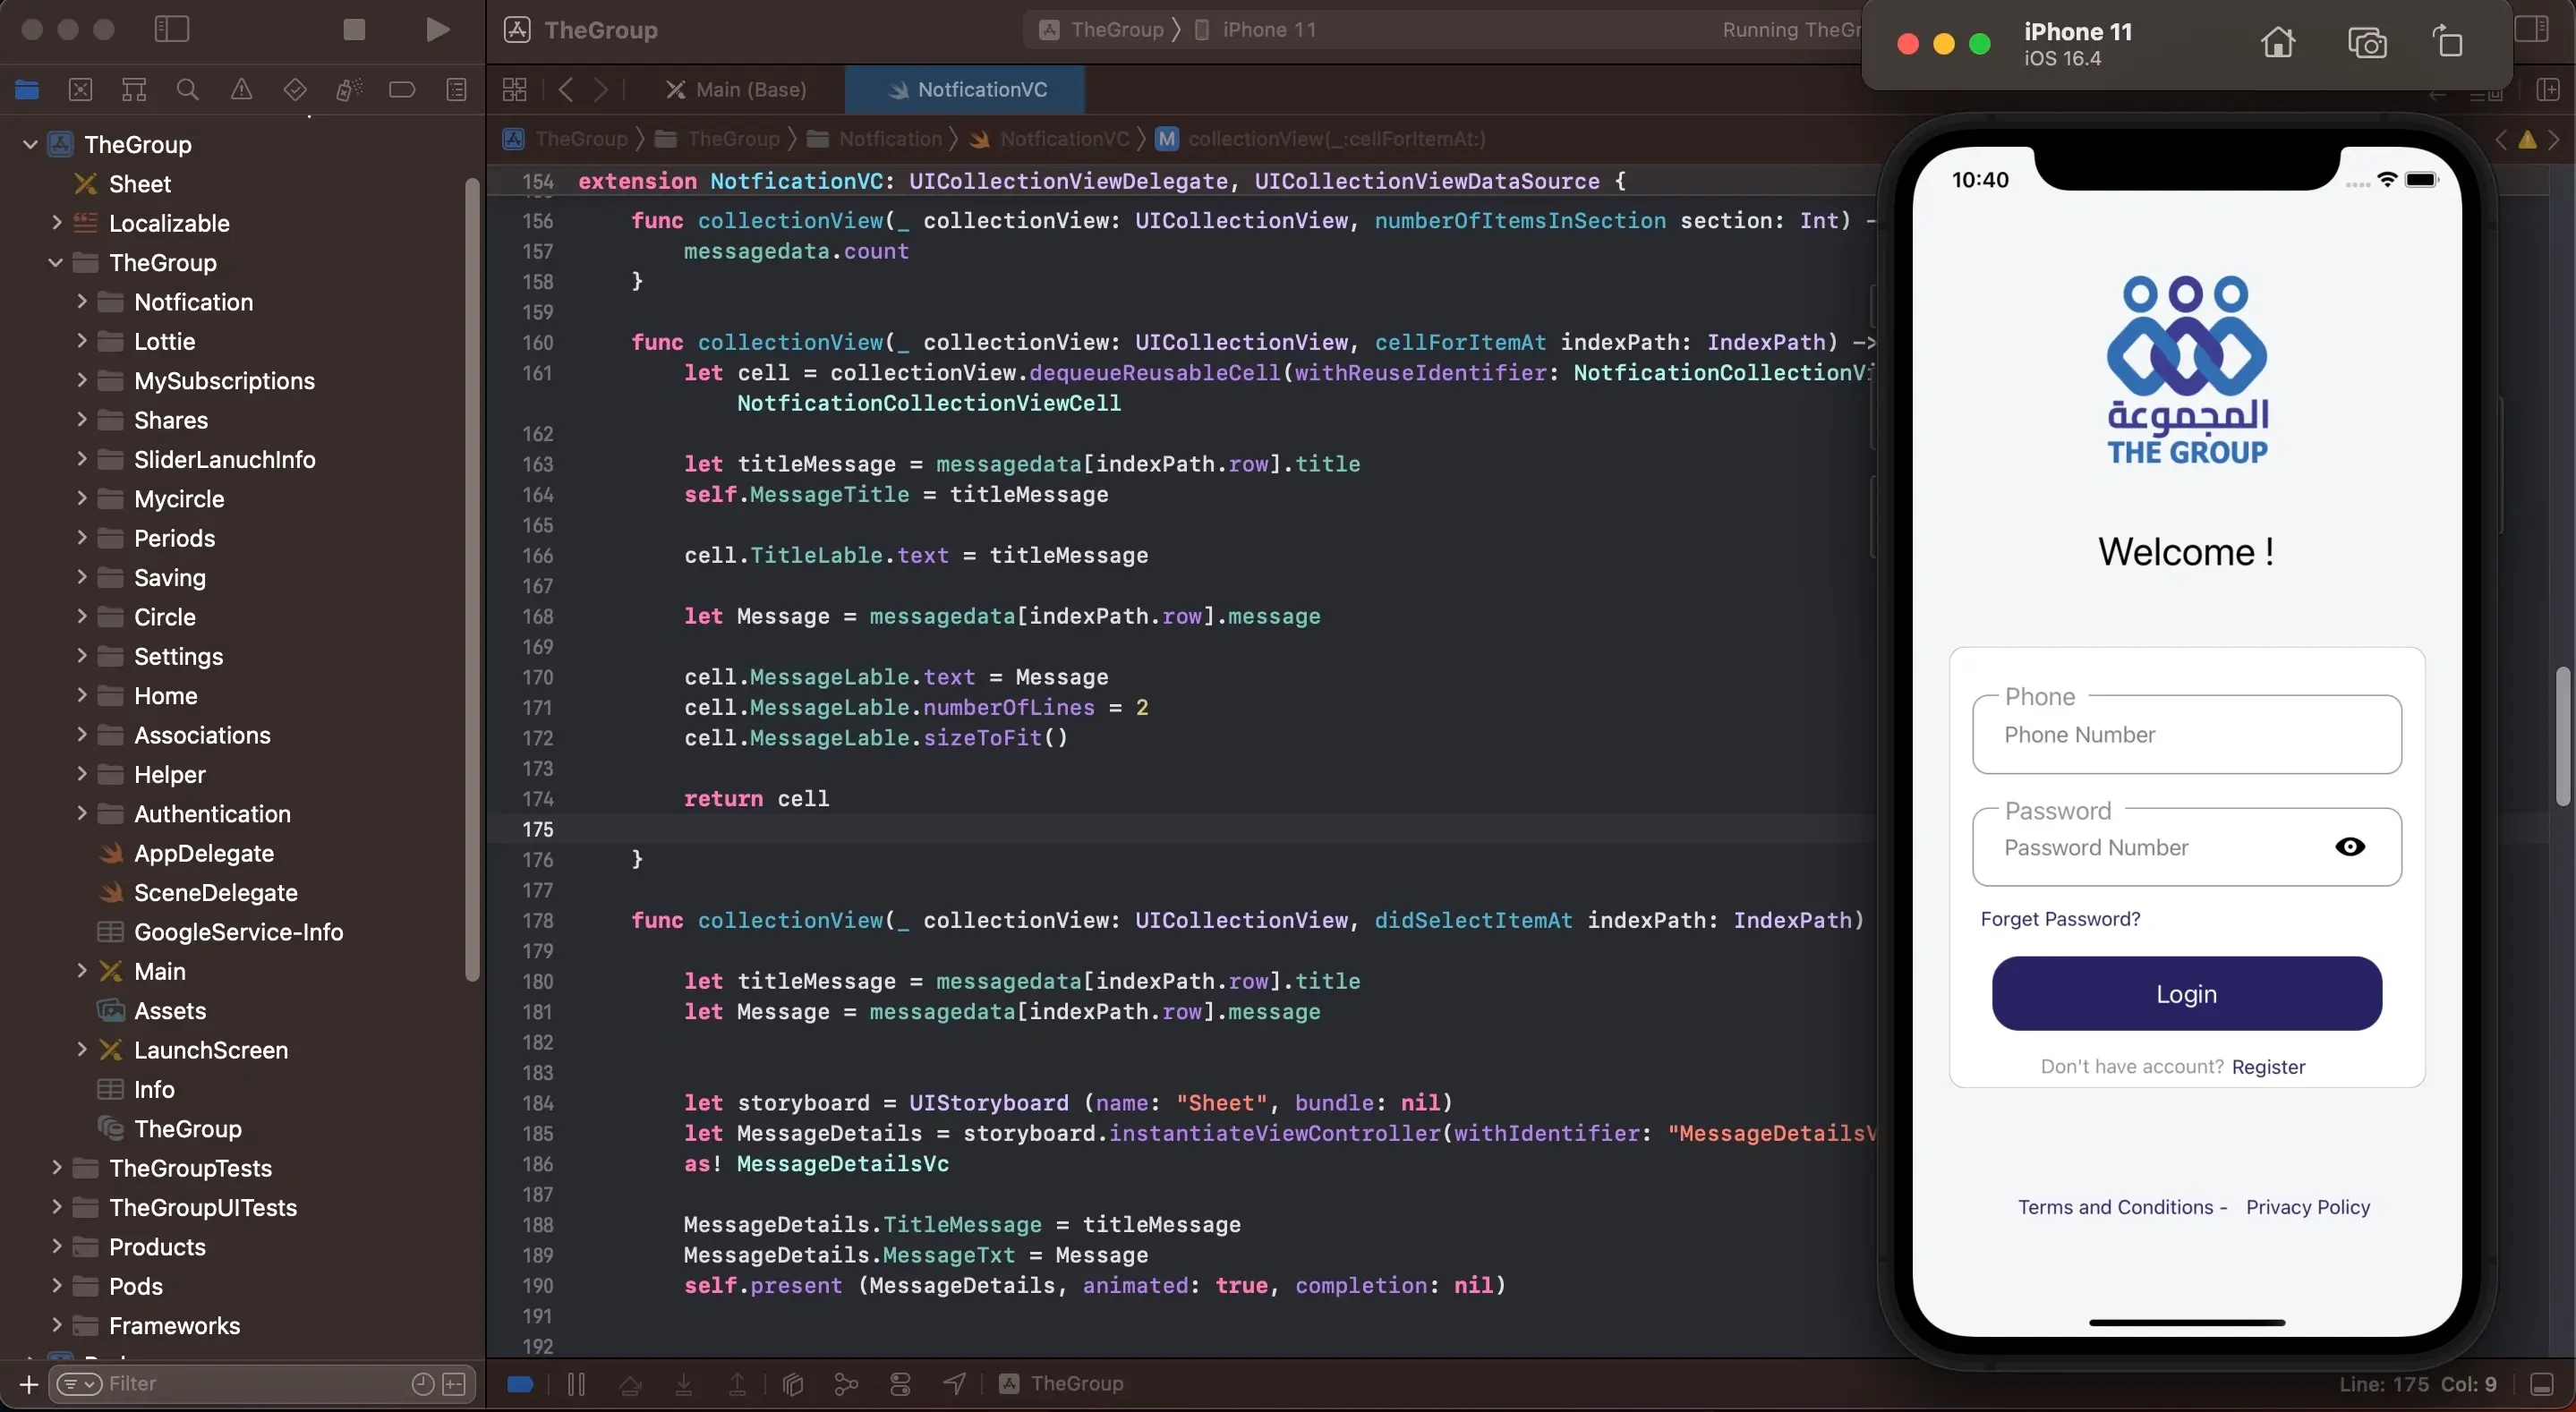Select the warning/issue navigator icon

[240, 92]
